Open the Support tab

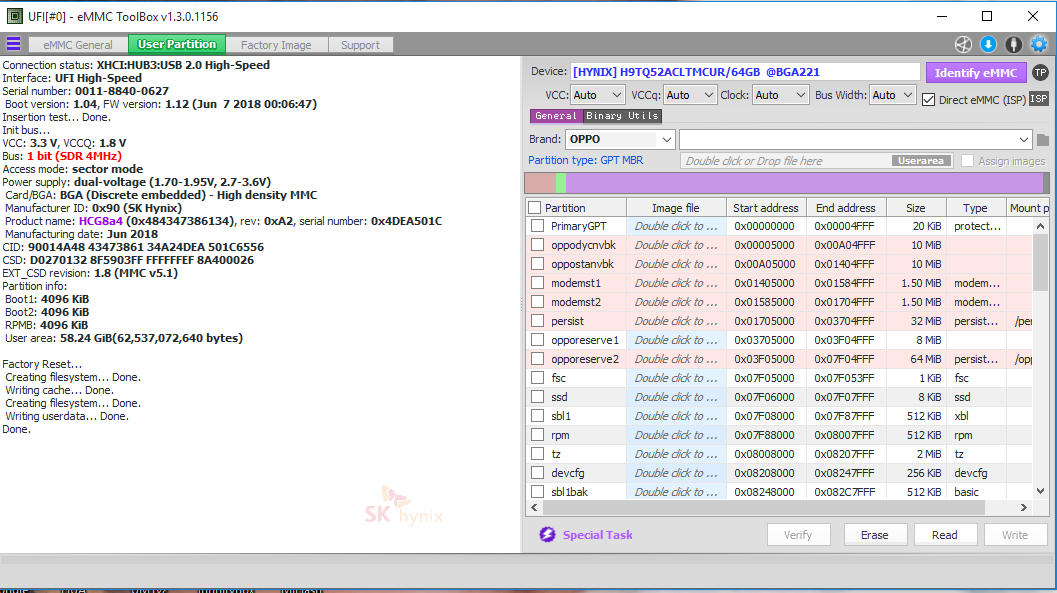360,45
